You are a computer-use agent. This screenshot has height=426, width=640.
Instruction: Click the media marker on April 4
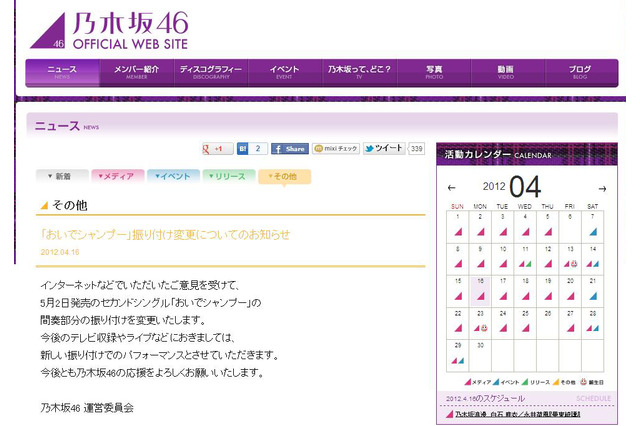526,232
